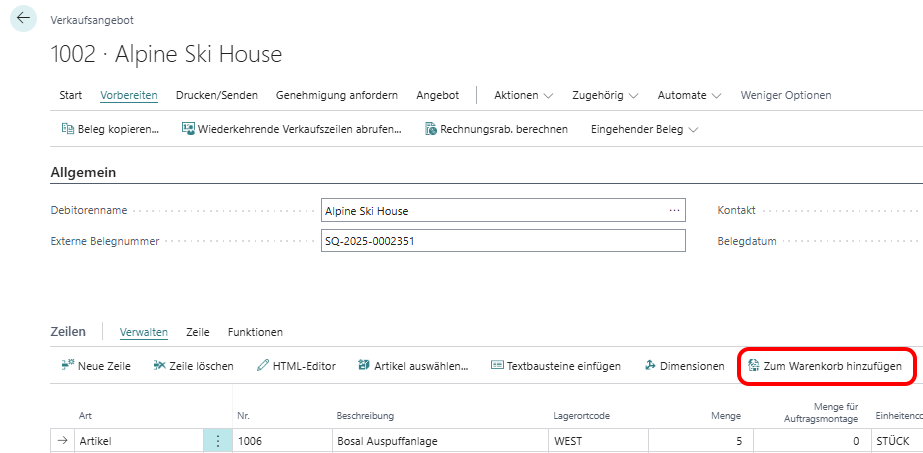This screenshot has height=453, width=923.
Task: Click Artikel auswählen icon
Action: 364,366
